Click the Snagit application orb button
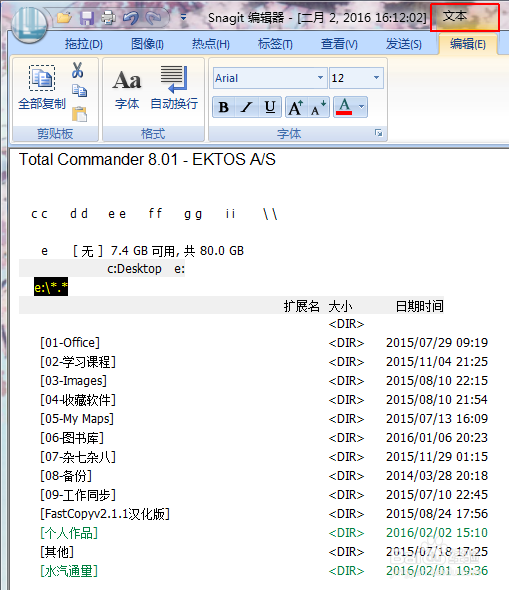 pos(29,25)
